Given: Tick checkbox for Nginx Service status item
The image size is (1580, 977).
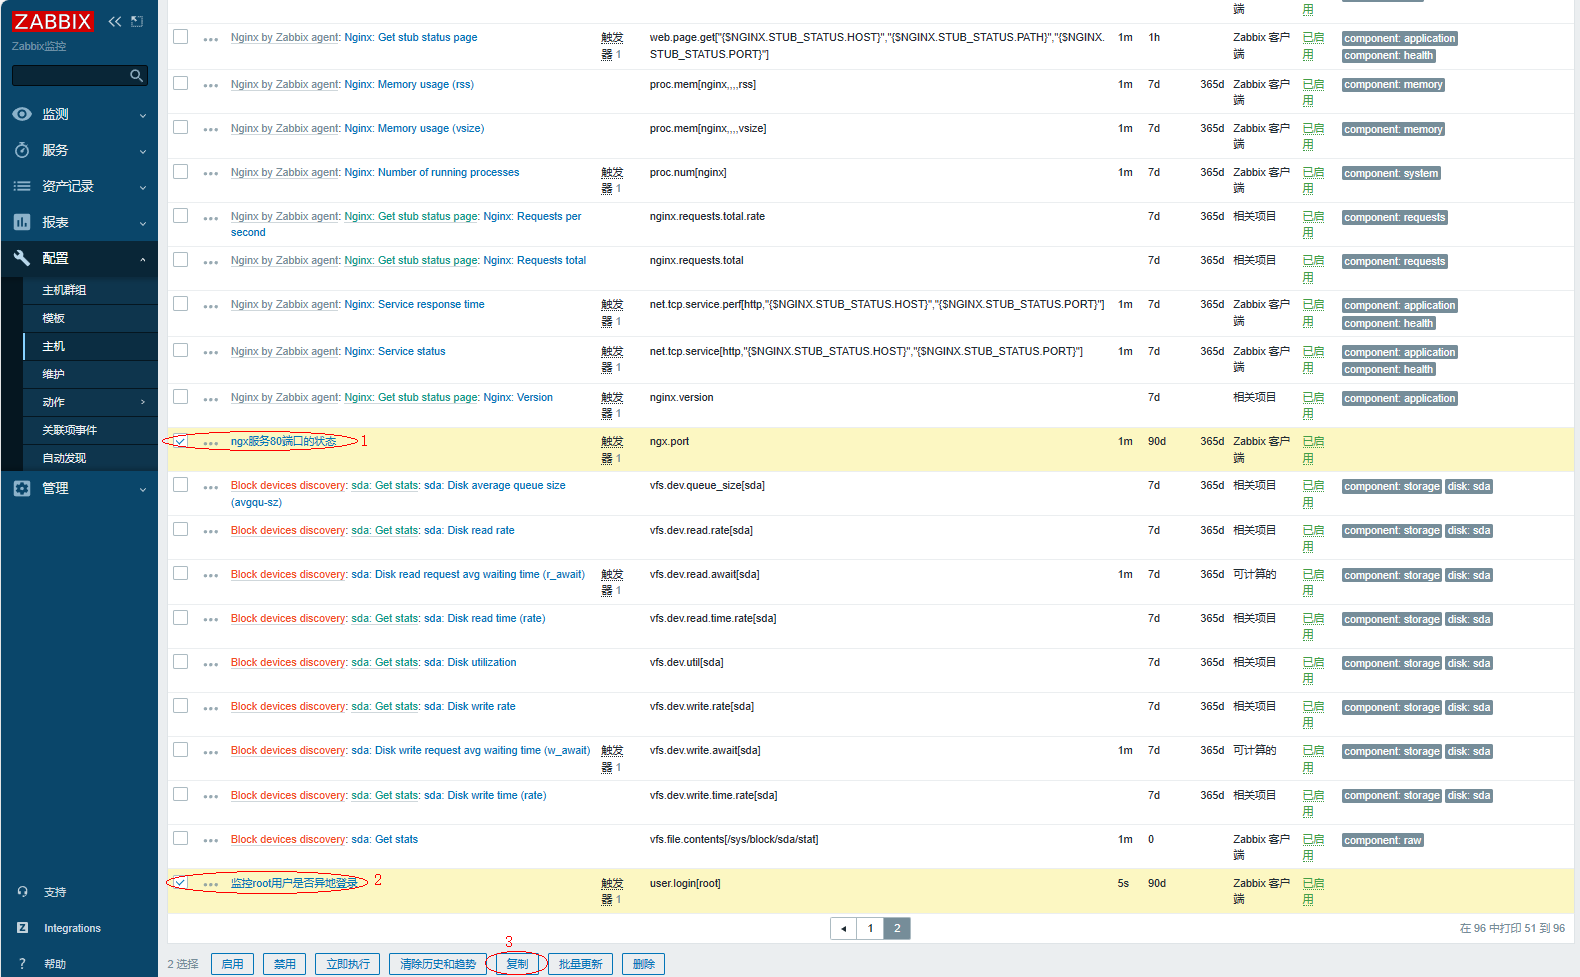Looking at the screenshot, I should pos(180,350).
